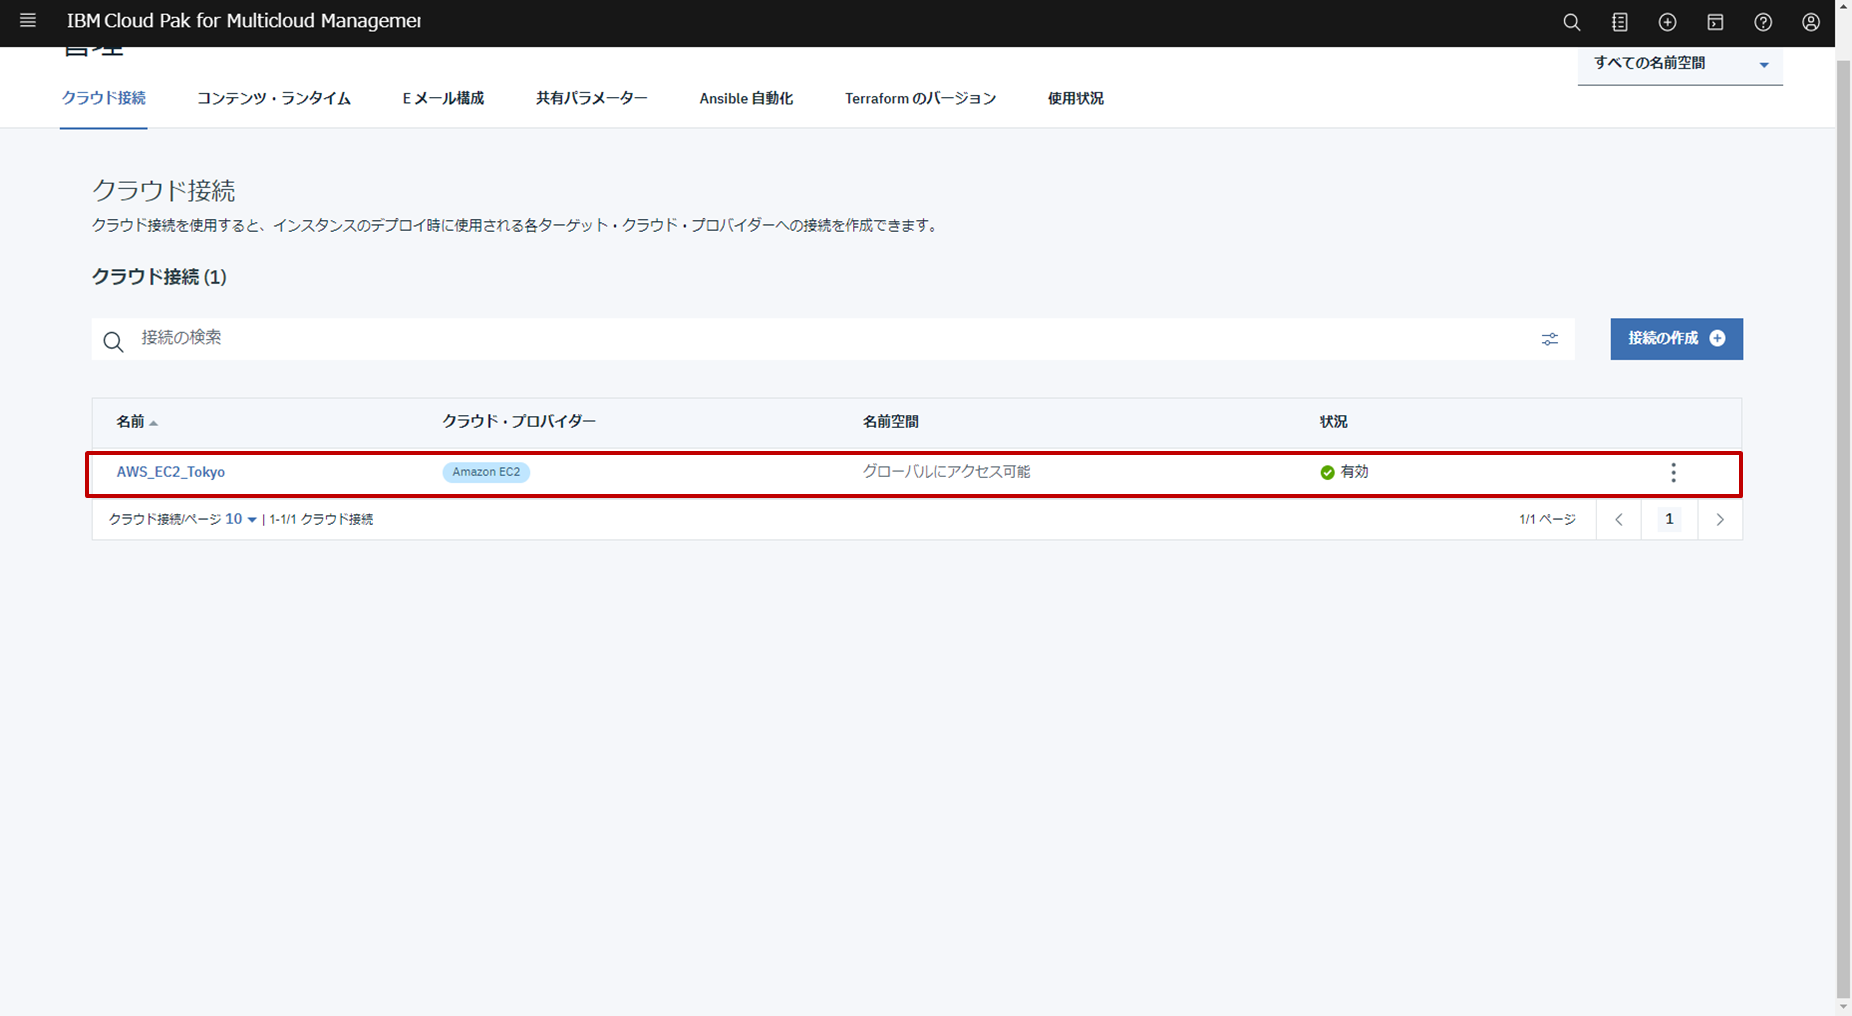Screen dimensions: 1852x1016
Task: Open the getting started document icon
Action: (x=1620, y=22)
